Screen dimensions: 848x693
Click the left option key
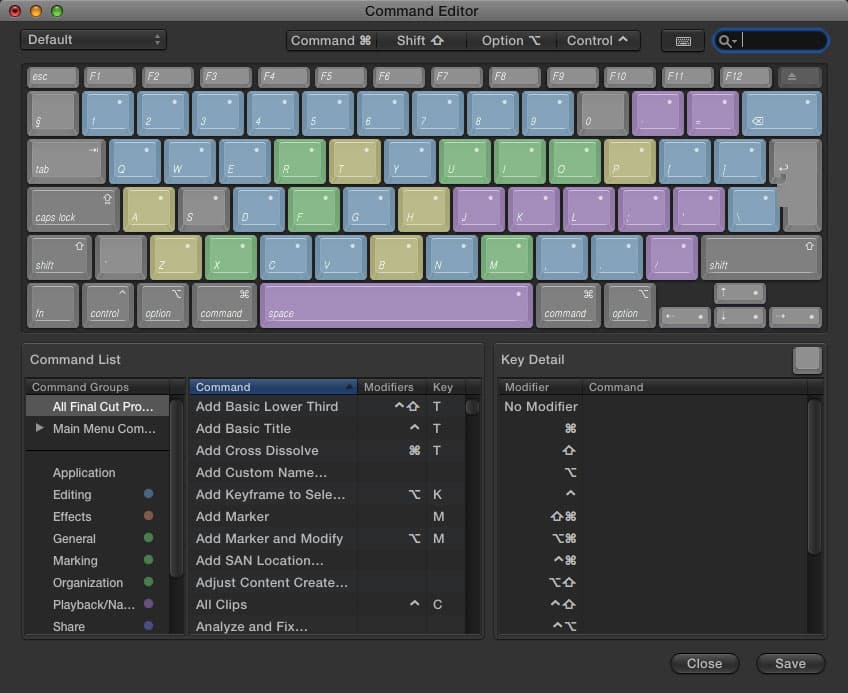(x=163, y=306)
